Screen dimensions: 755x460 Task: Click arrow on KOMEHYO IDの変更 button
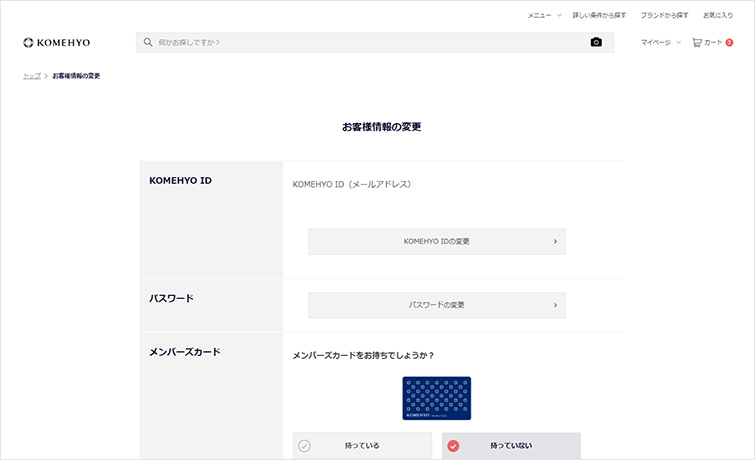(555, 241)
